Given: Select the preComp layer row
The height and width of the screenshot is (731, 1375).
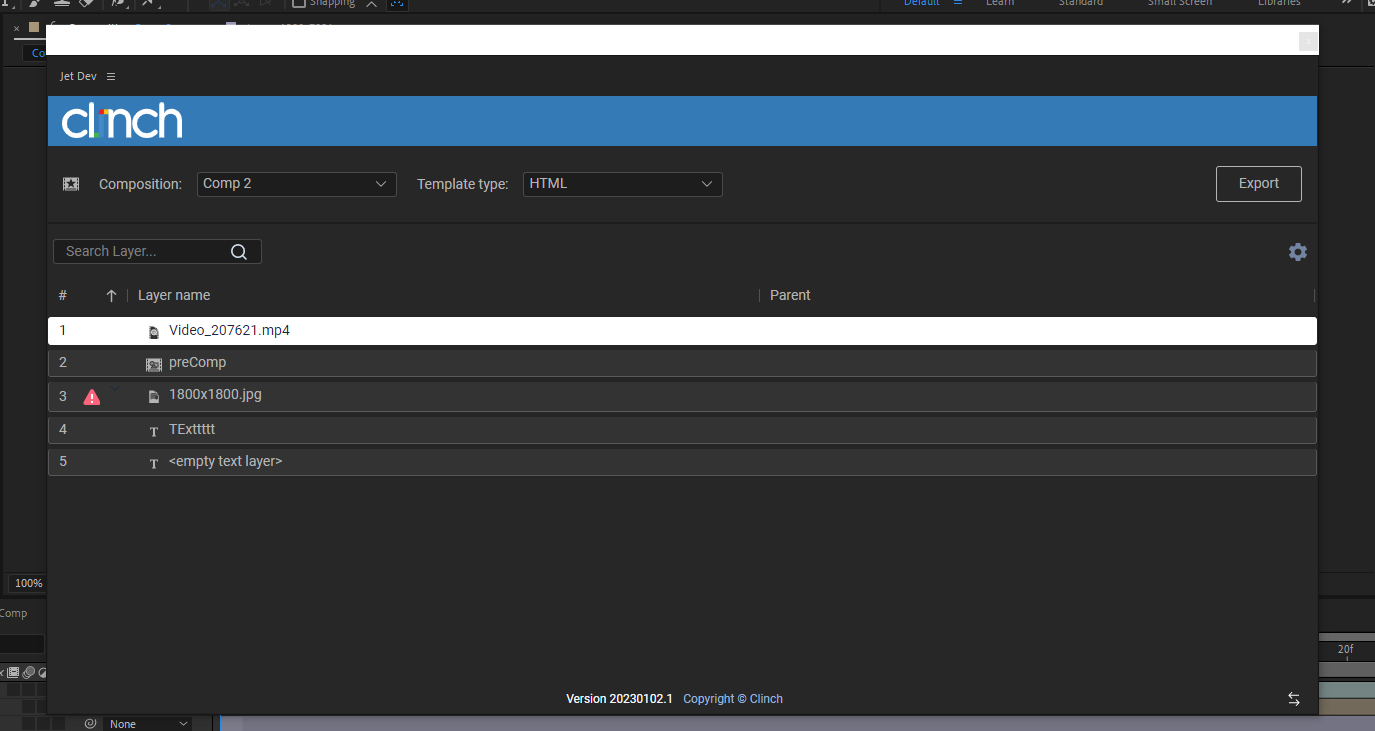Looking at the screenshot, I should click(x=682, y=363).
